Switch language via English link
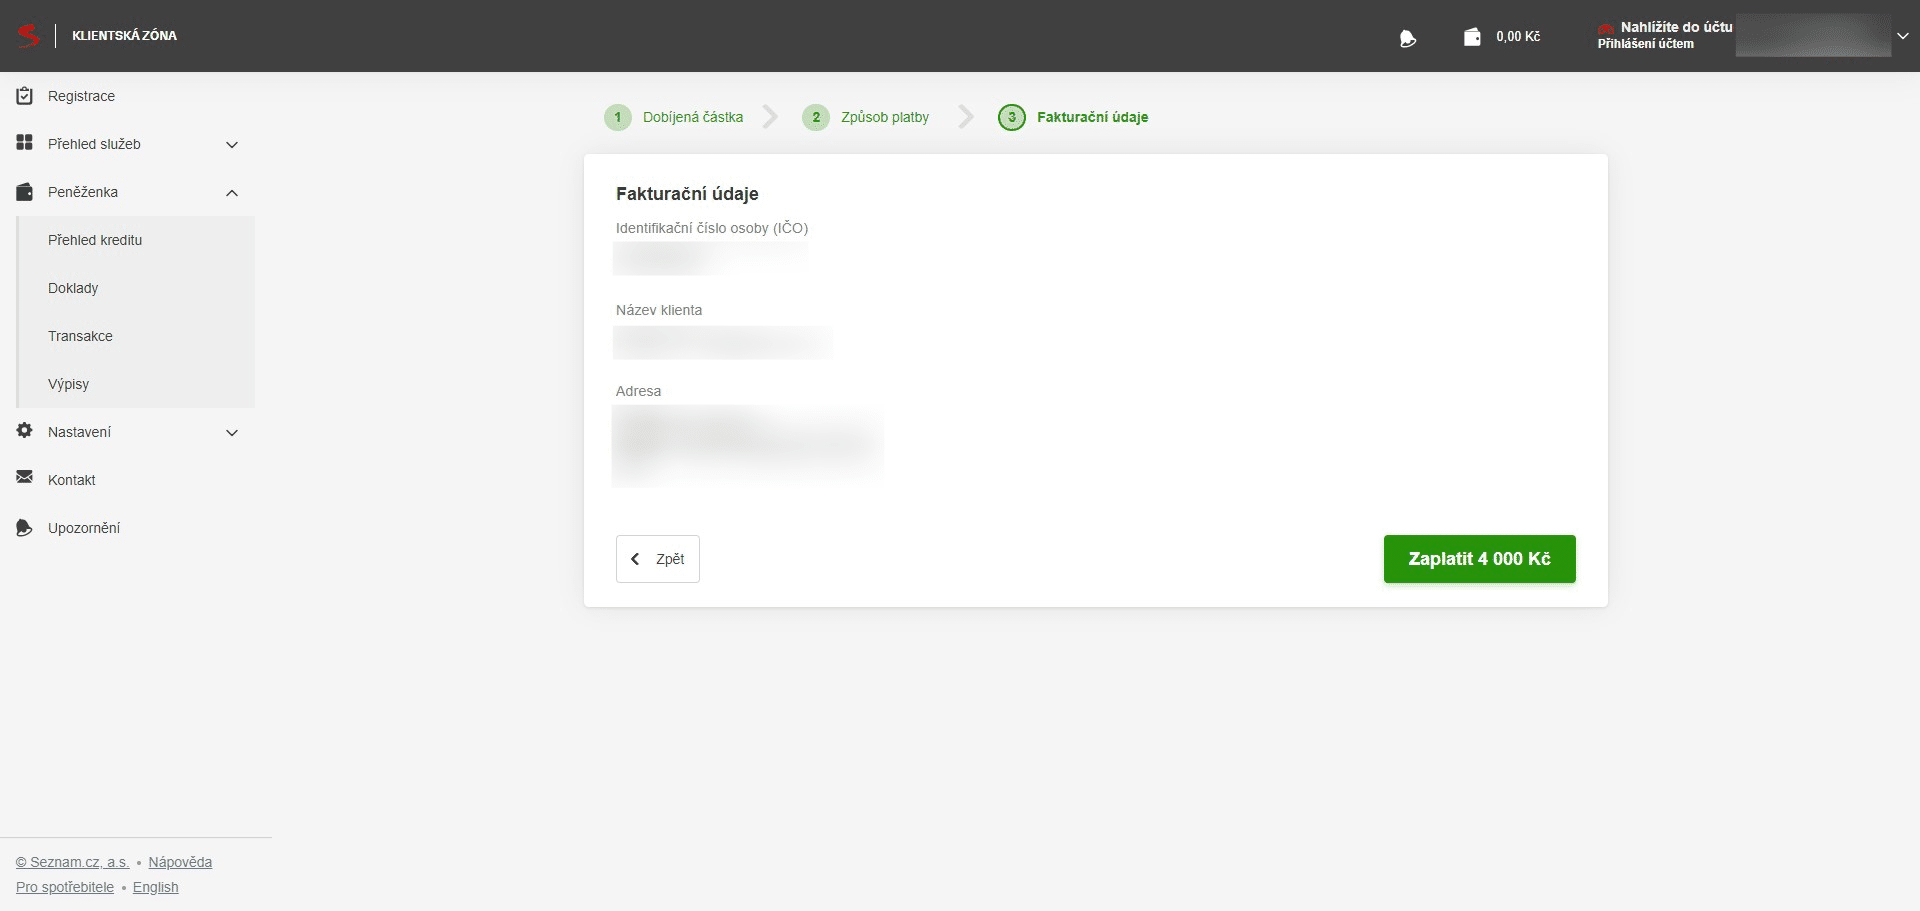Screen dimensions: 1920x911 (x=155, y=887)
